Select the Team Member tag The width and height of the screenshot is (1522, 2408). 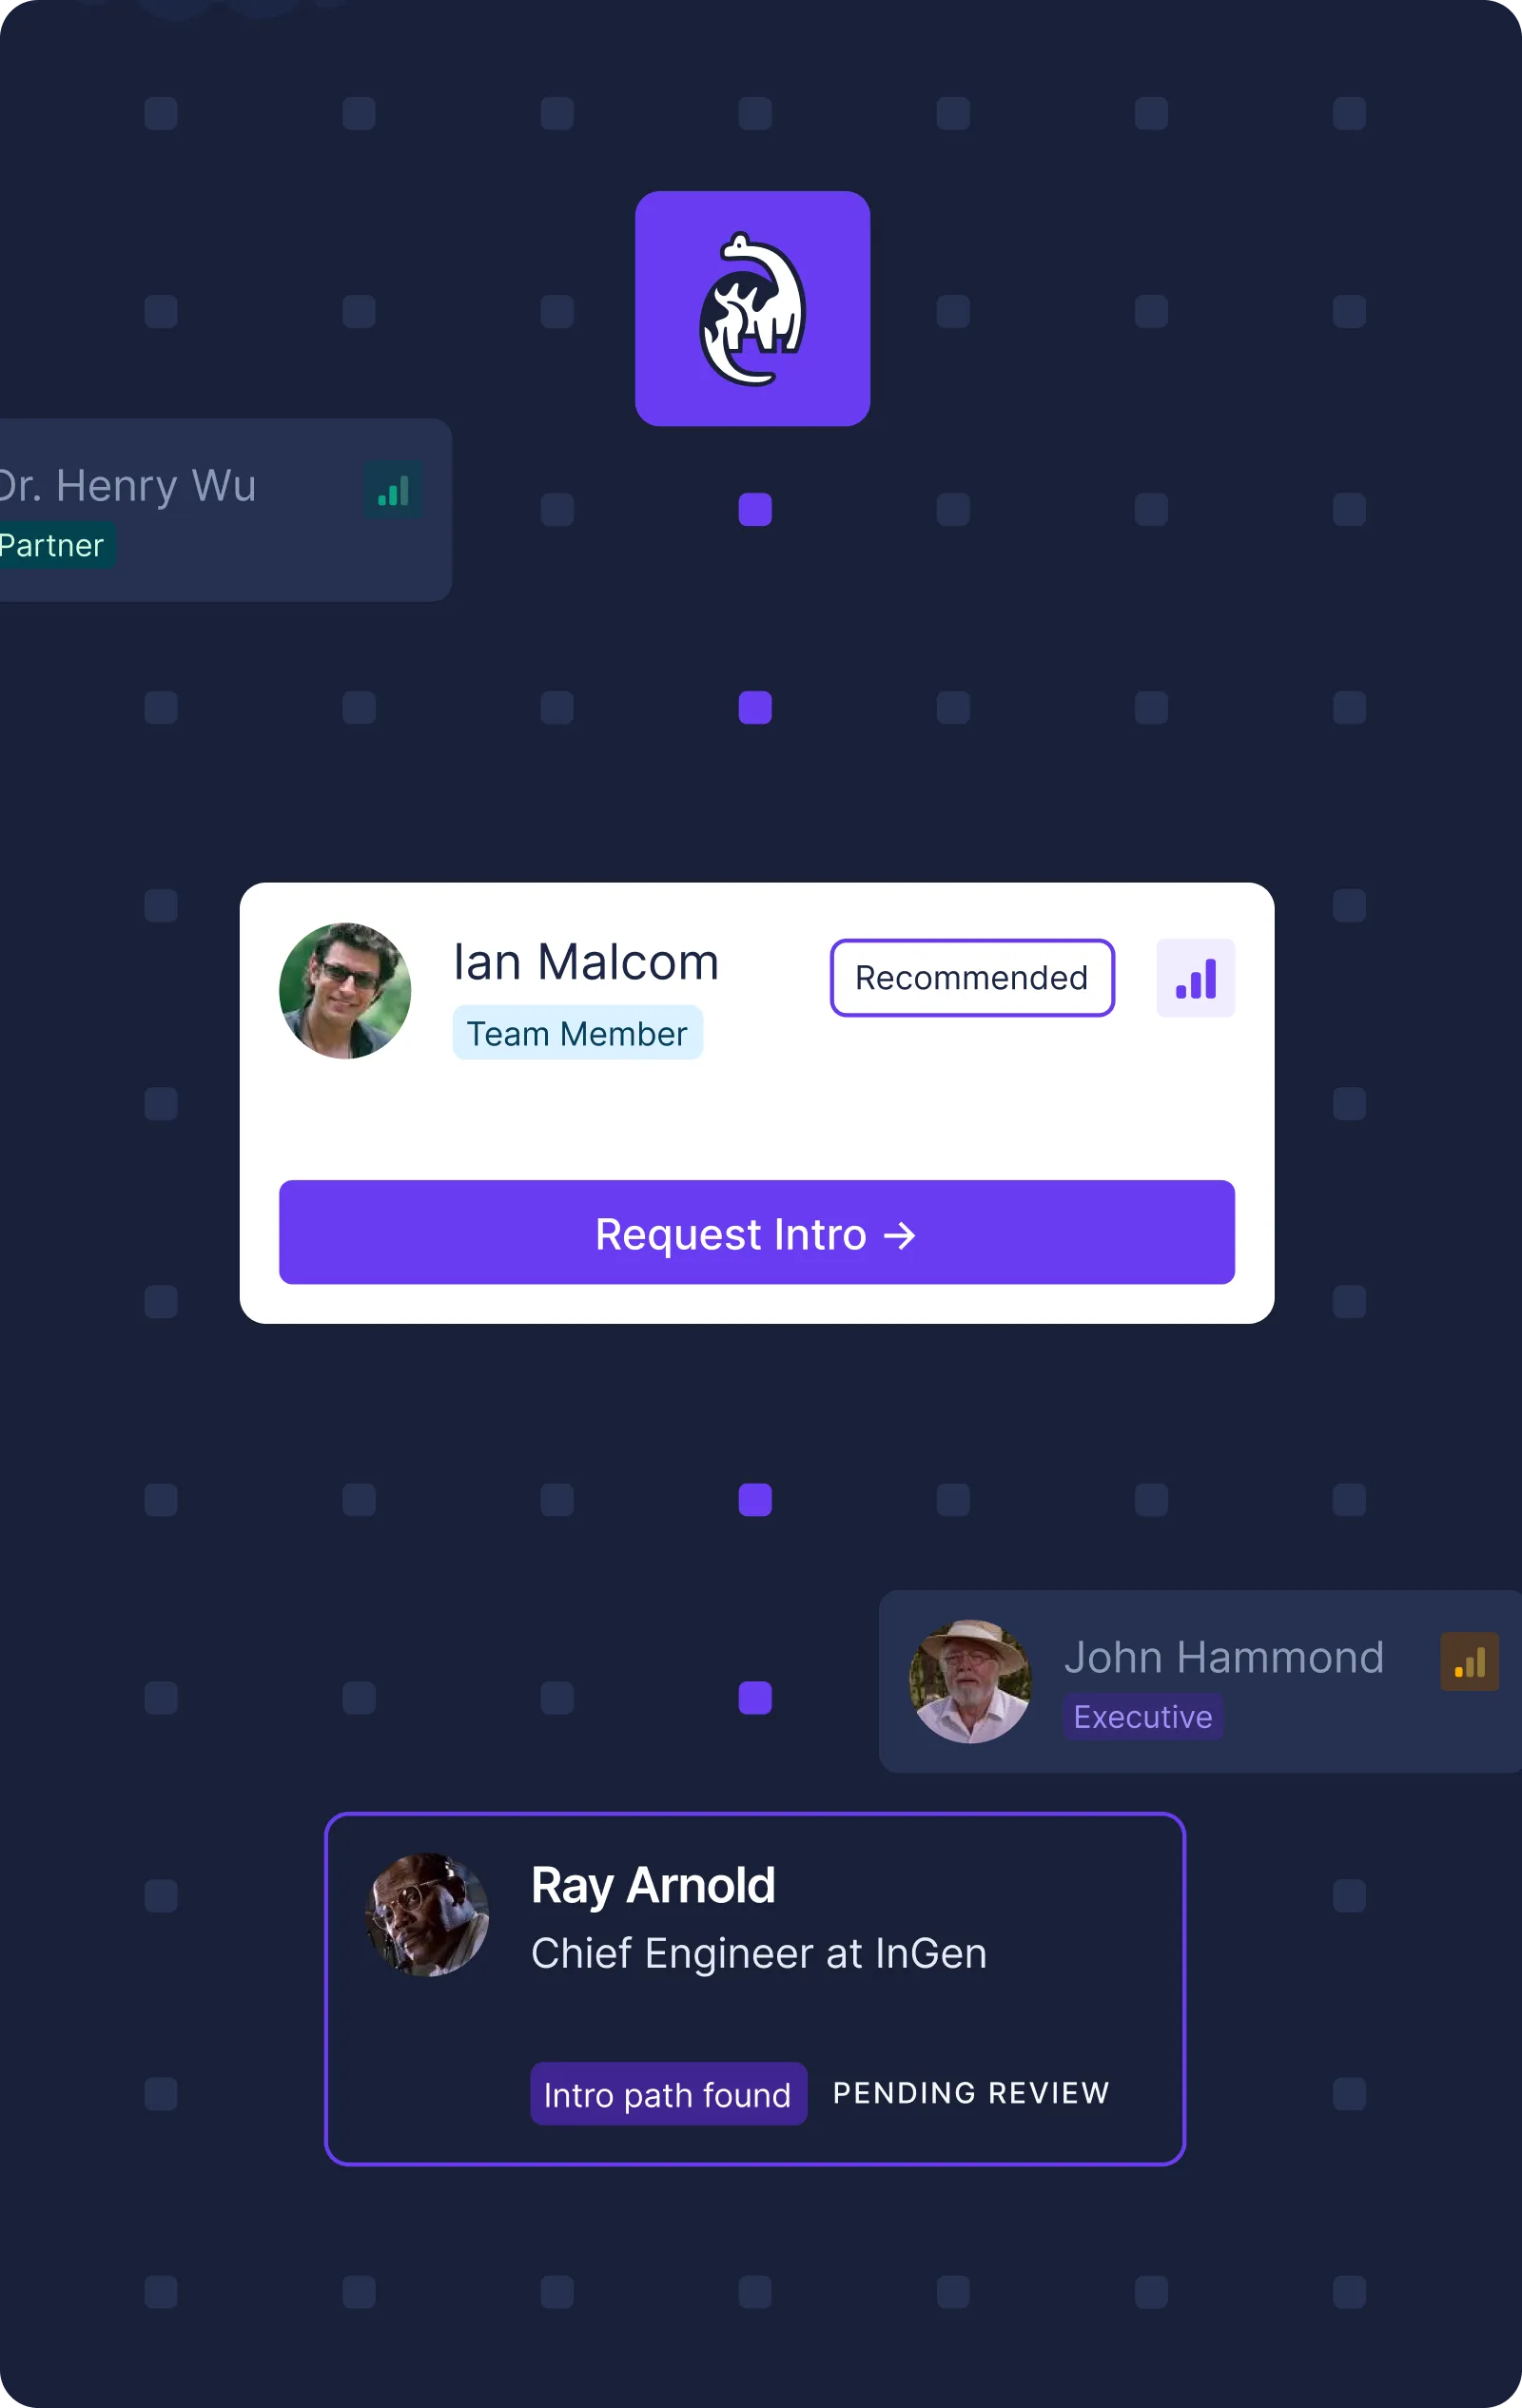click(577, 1032)
